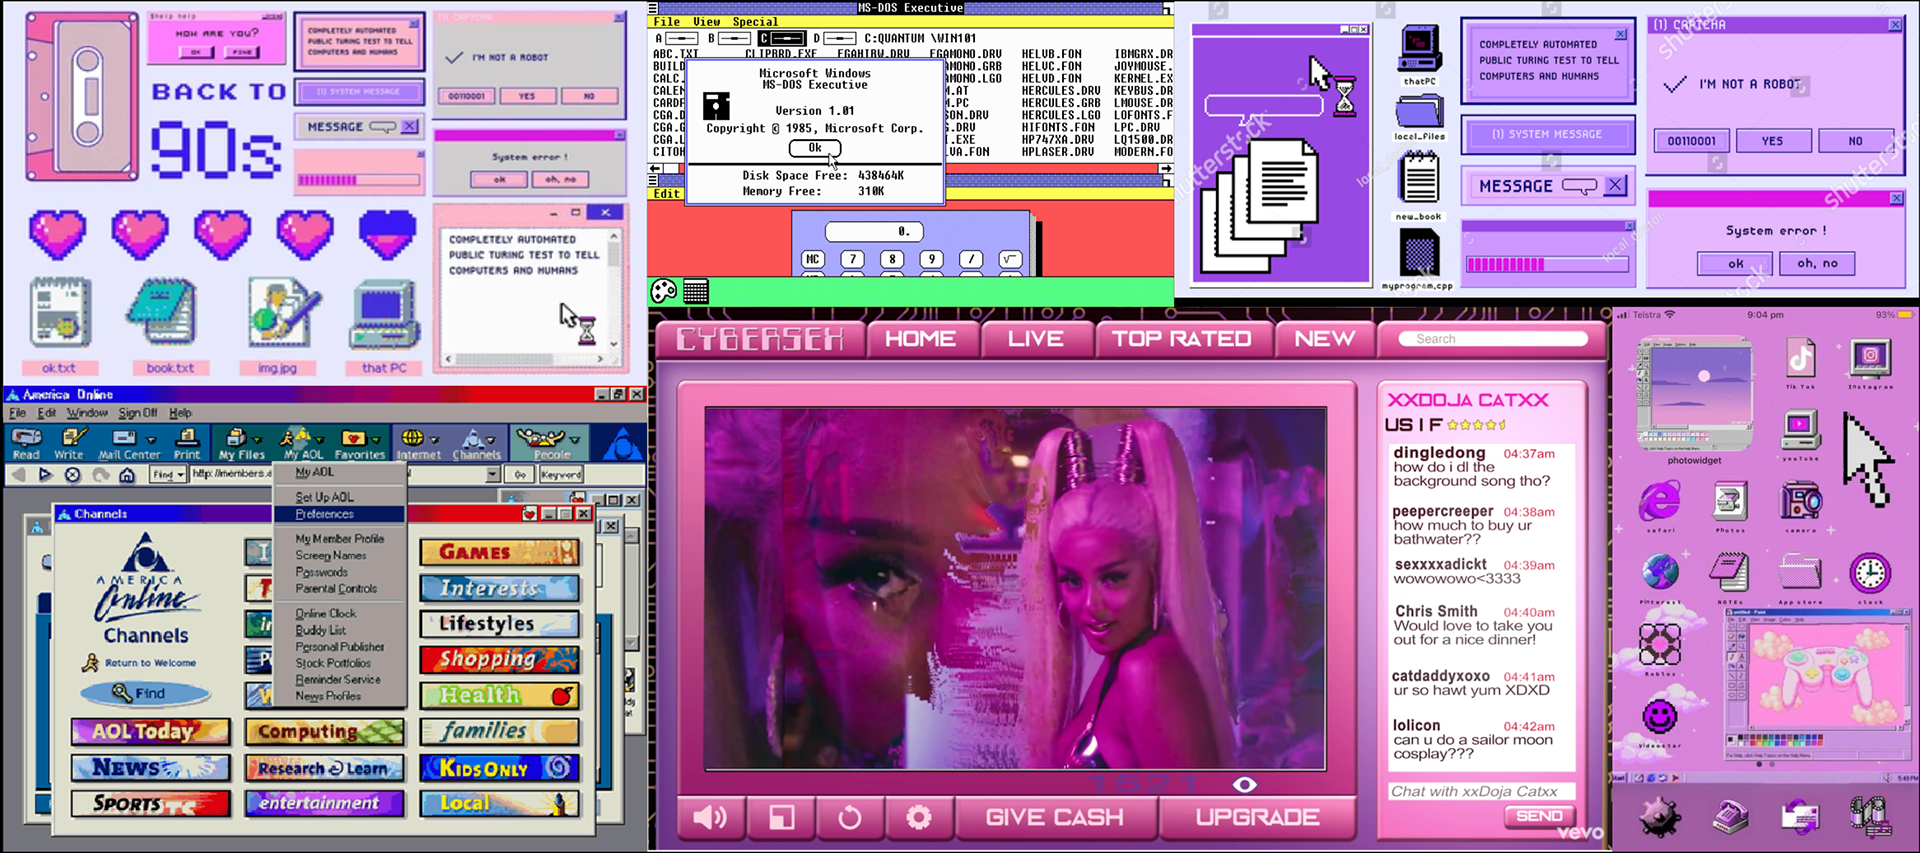Open the Tik Tok app on phone screen

point(1800,358)
